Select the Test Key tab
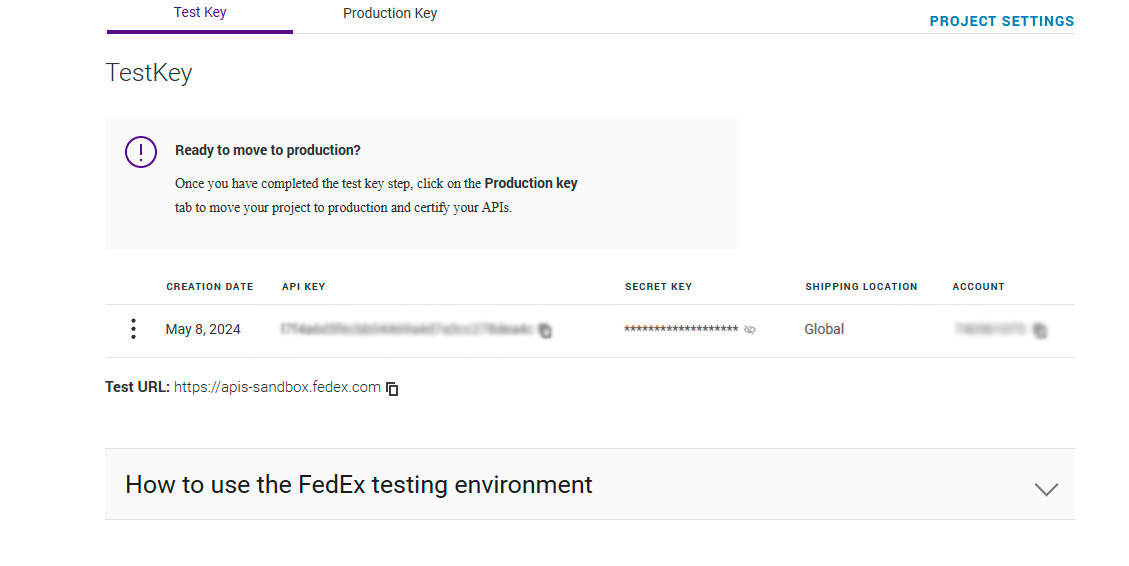 [200, 14]
